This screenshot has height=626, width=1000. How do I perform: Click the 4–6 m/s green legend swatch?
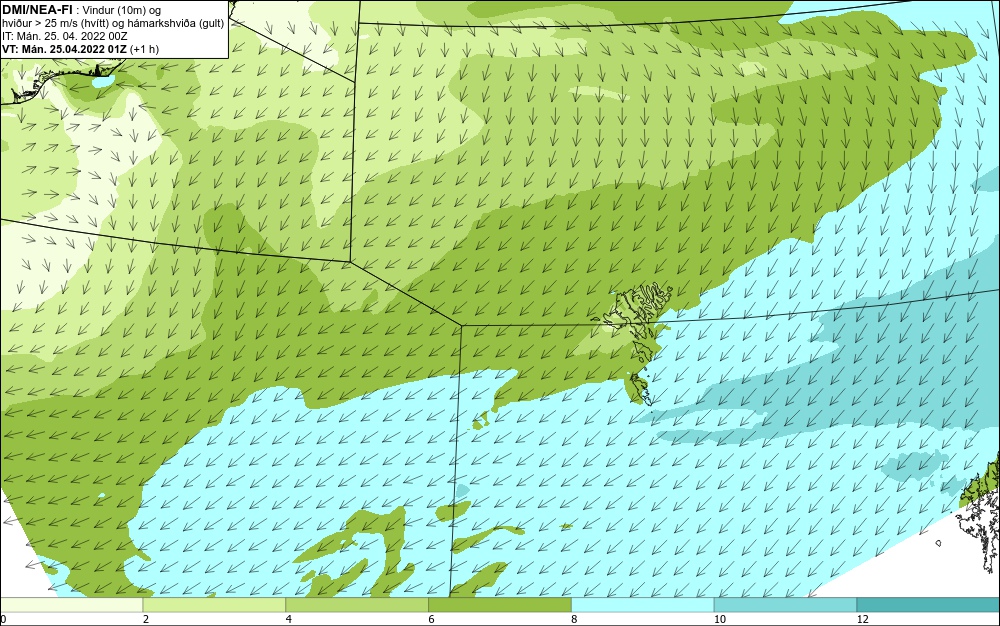pyautogui.click(x=357, y=605)
